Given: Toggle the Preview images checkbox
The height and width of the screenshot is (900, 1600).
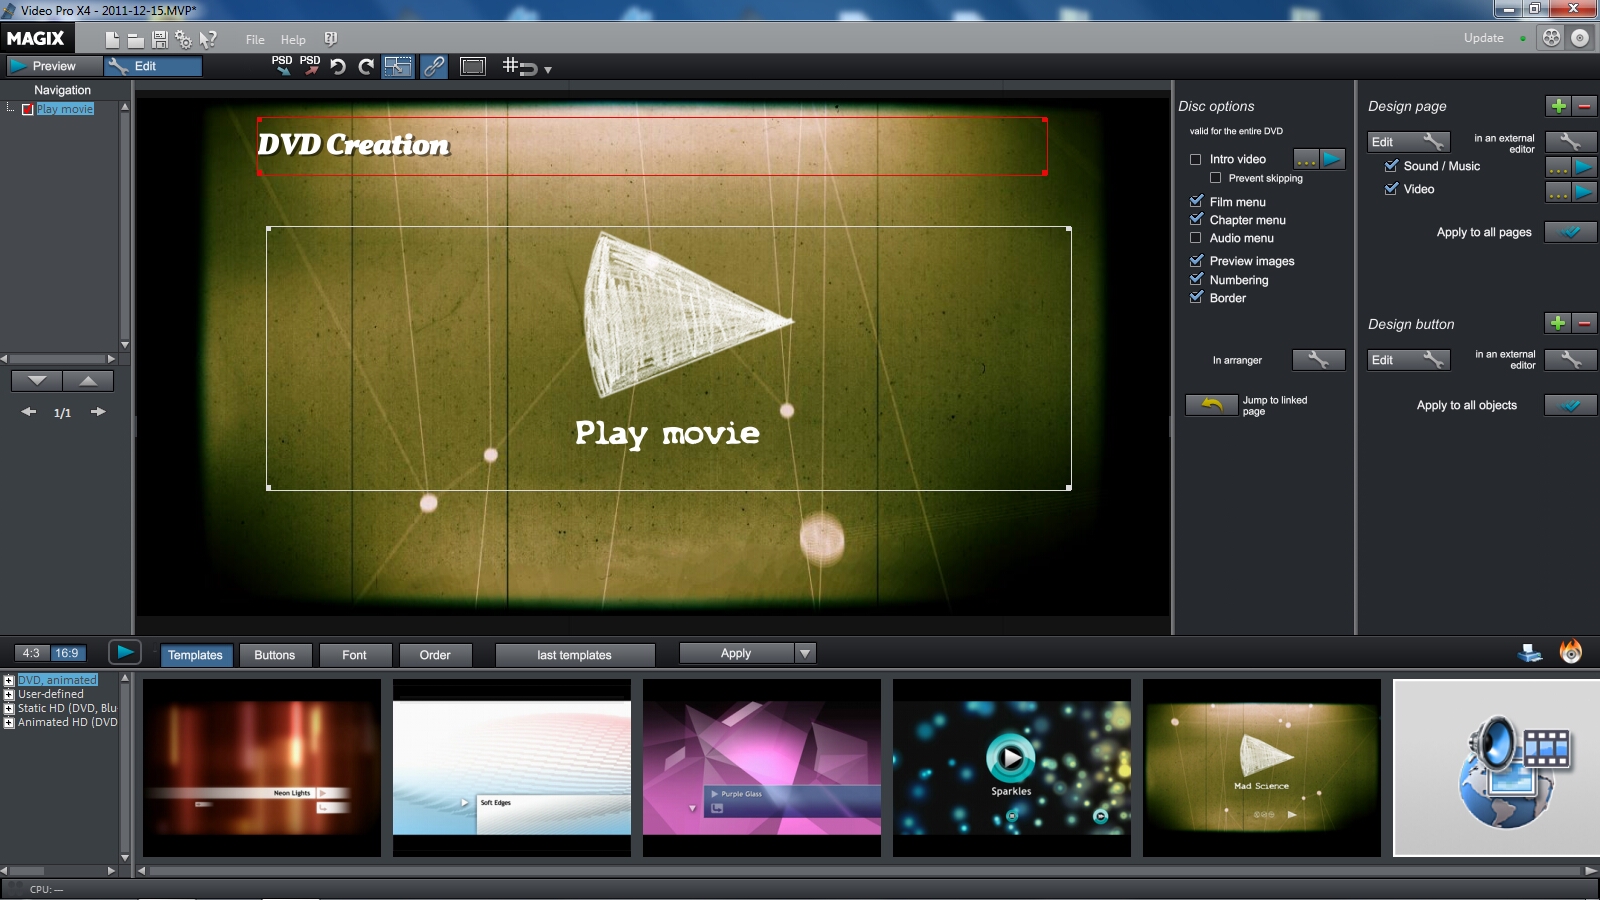Looking at the screenshot, I should [1195, 260].
